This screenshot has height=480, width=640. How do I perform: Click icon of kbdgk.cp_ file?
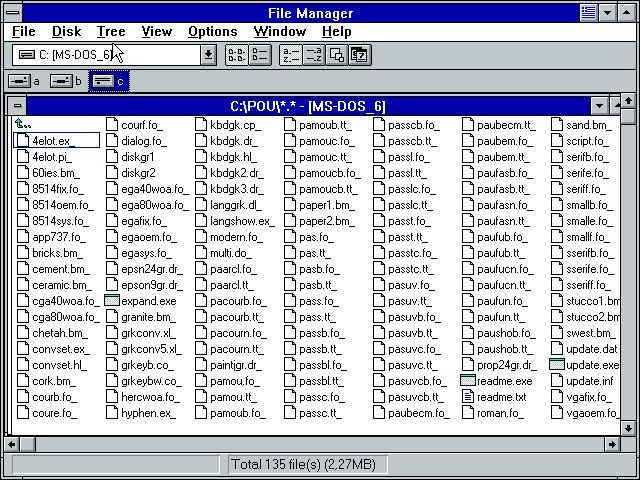pos(201,125)
